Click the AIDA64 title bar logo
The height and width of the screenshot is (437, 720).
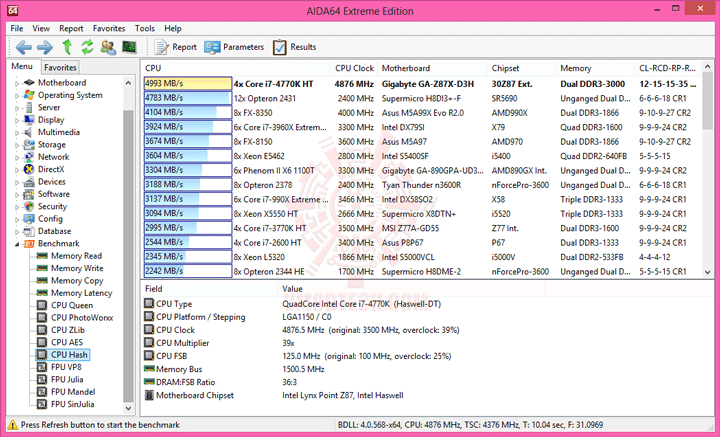point(13,10)
